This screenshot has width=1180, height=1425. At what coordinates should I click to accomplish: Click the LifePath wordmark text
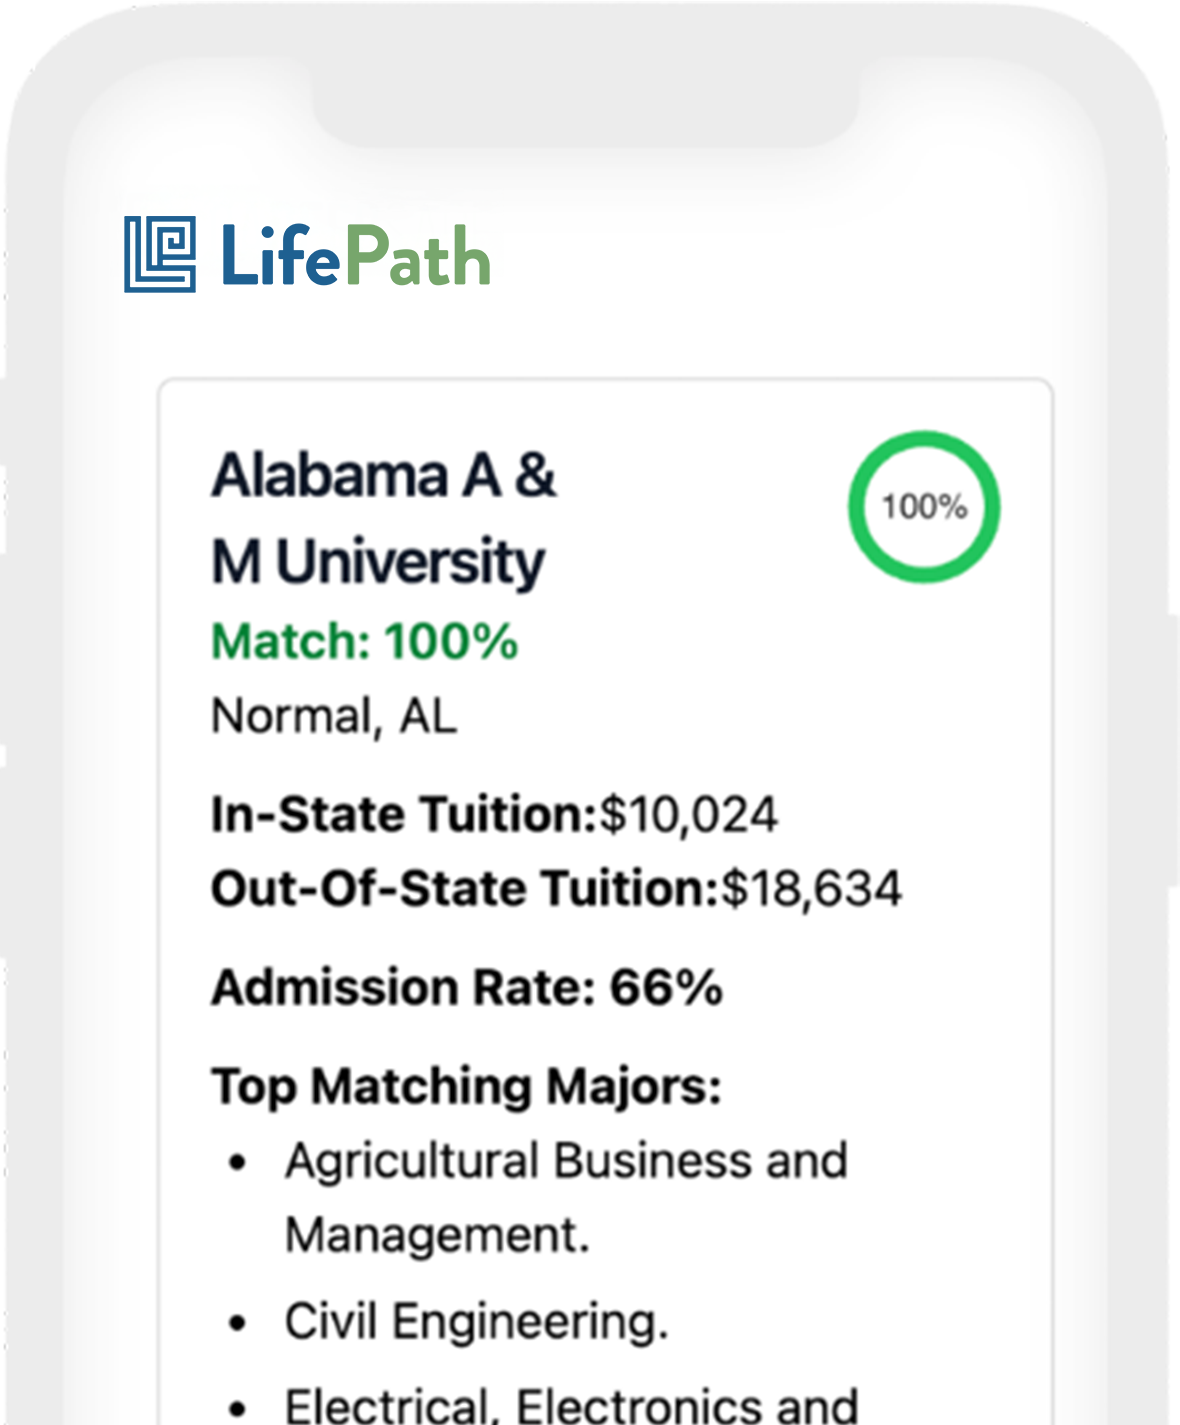355,256
